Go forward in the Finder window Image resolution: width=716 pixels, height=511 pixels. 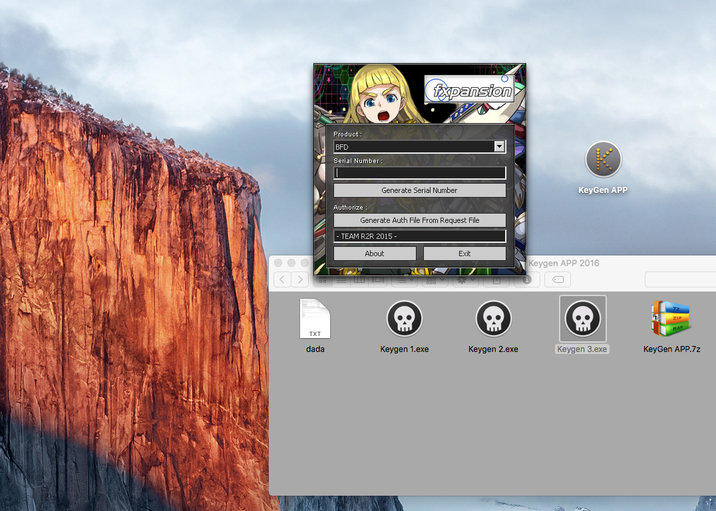click(300, 279)
